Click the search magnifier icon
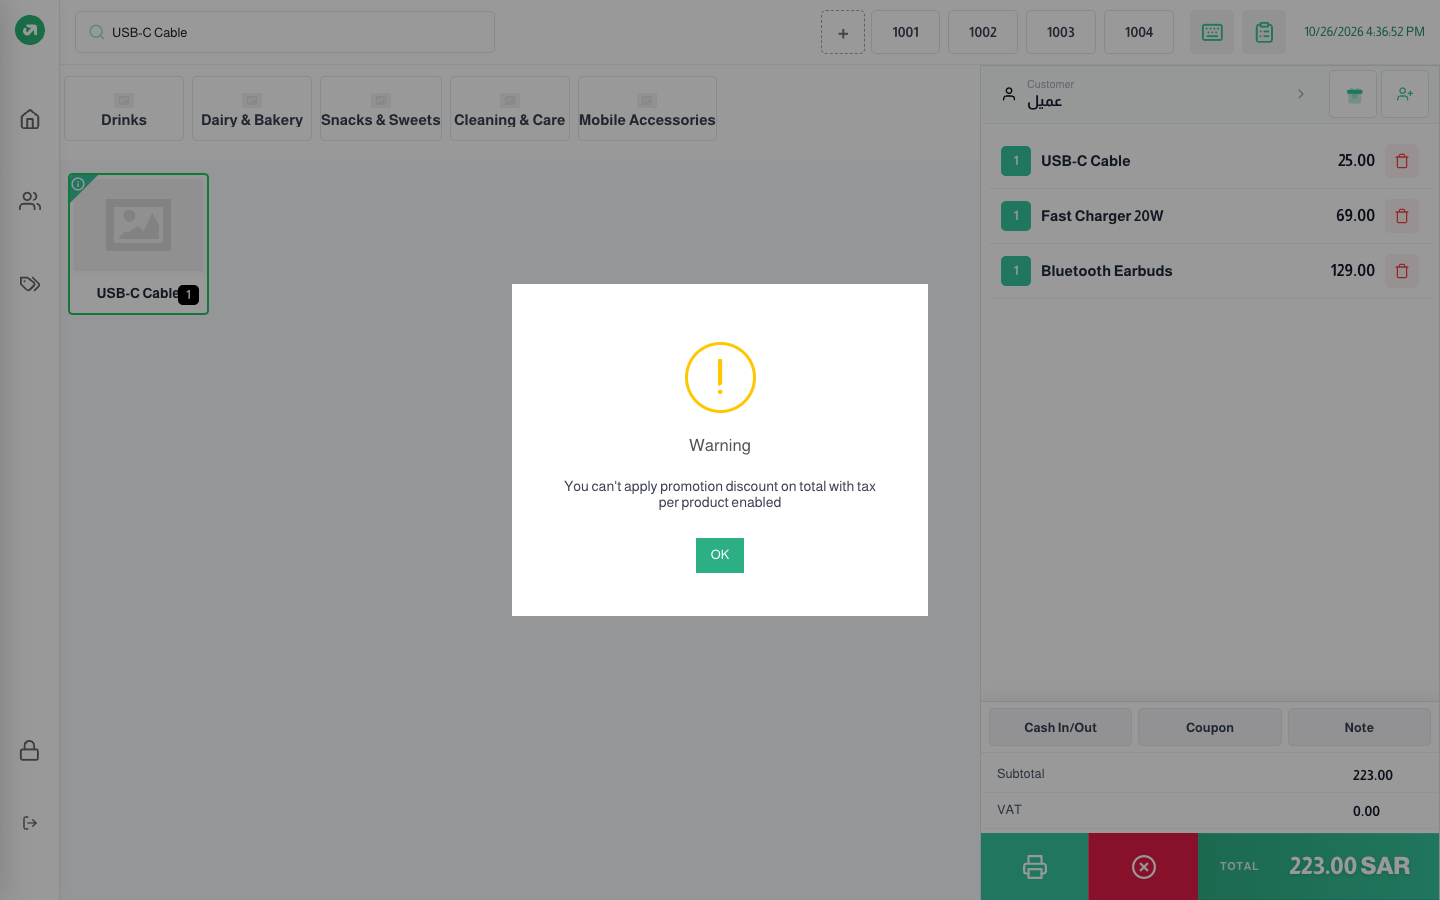Image resolution: width=1440 pixels, height=900 pixels. pos(97,32)
